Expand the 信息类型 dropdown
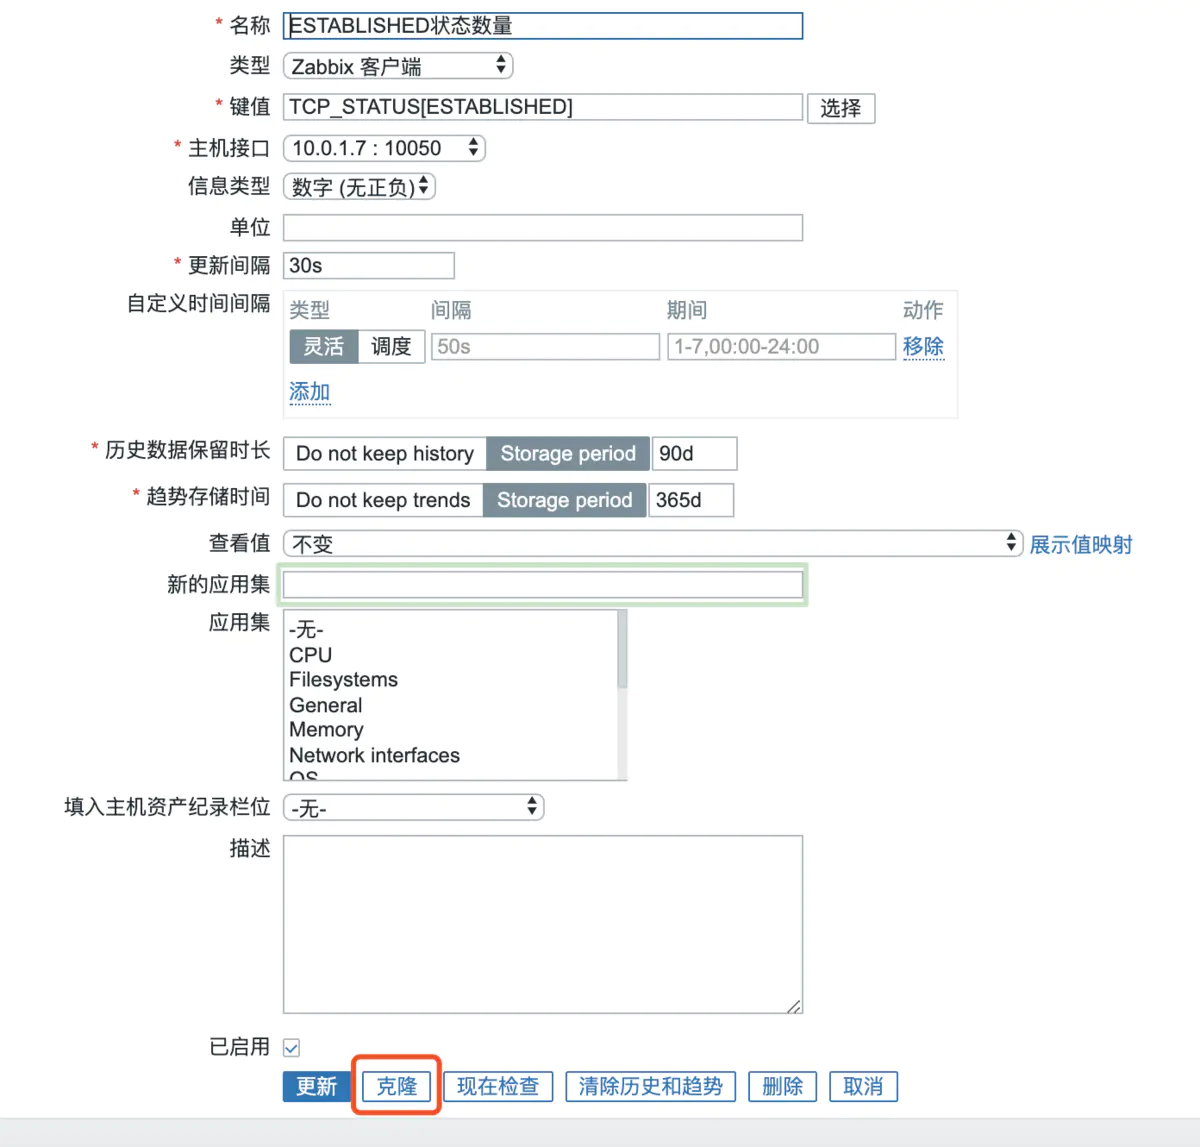The height and width of the screenshot is (1147, 1200). [359, 186]
